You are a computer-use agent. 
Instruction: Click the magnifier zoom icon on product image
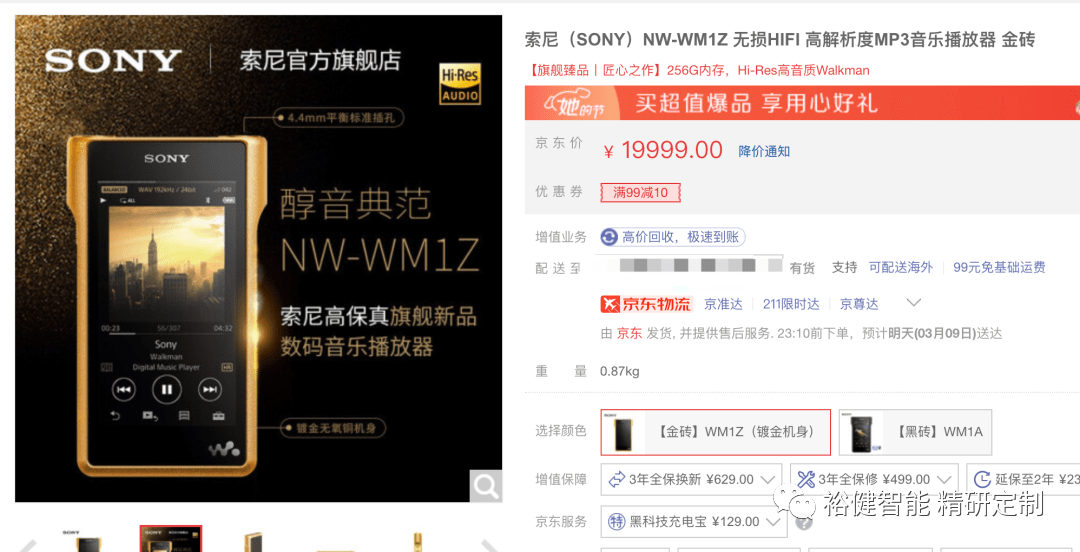tap(486, 487)
